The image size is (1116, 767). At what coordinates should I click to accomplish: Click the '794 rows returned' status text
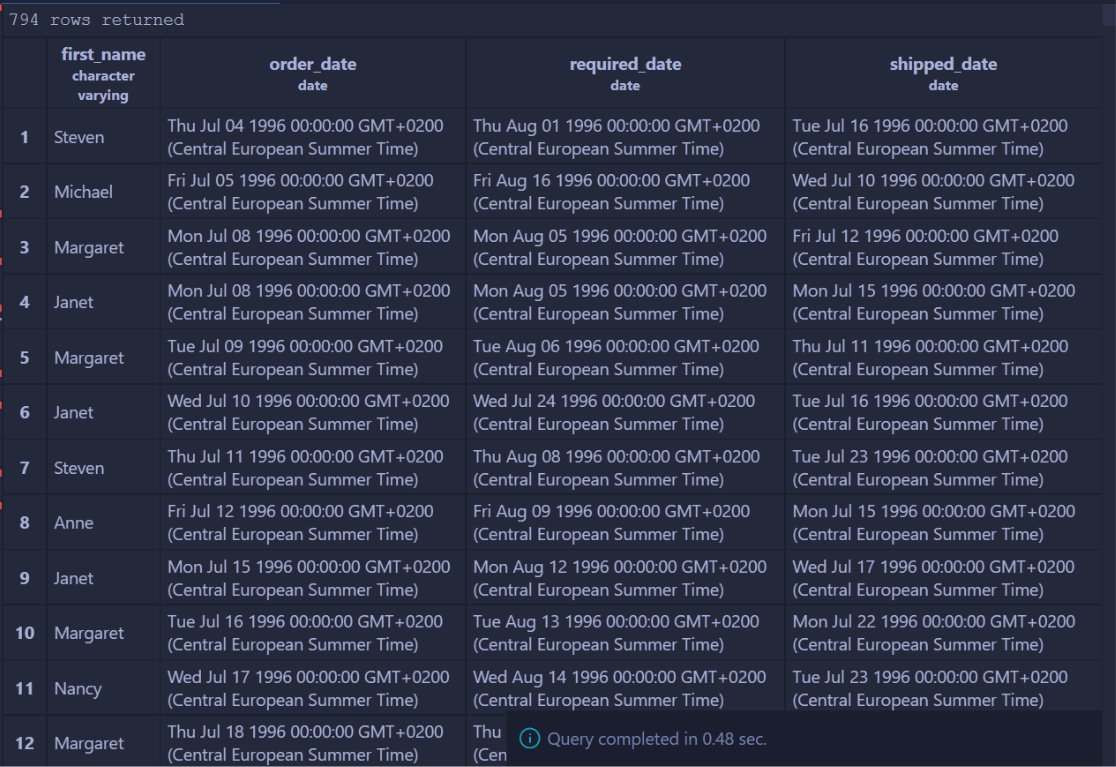coord(97,20)
